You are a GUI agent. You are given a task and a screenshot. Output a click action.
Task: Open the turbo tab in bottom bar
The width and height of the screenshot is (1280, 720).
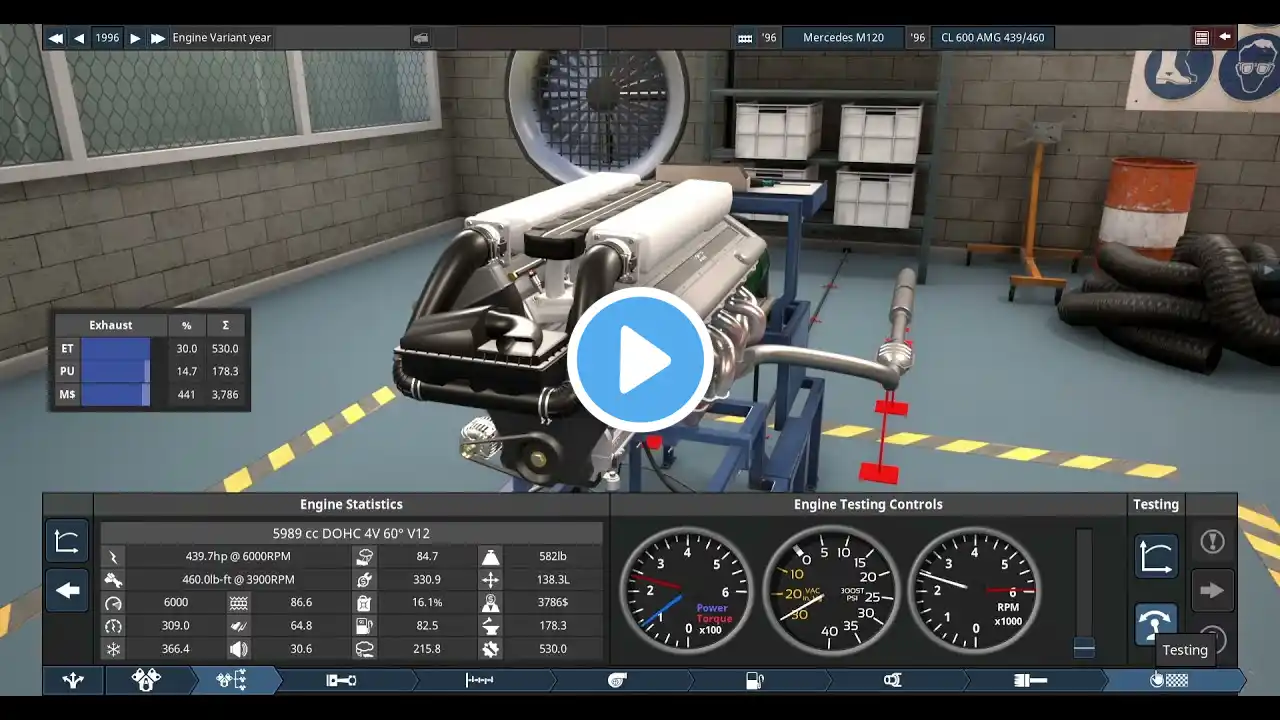click(x=618, y=680)
